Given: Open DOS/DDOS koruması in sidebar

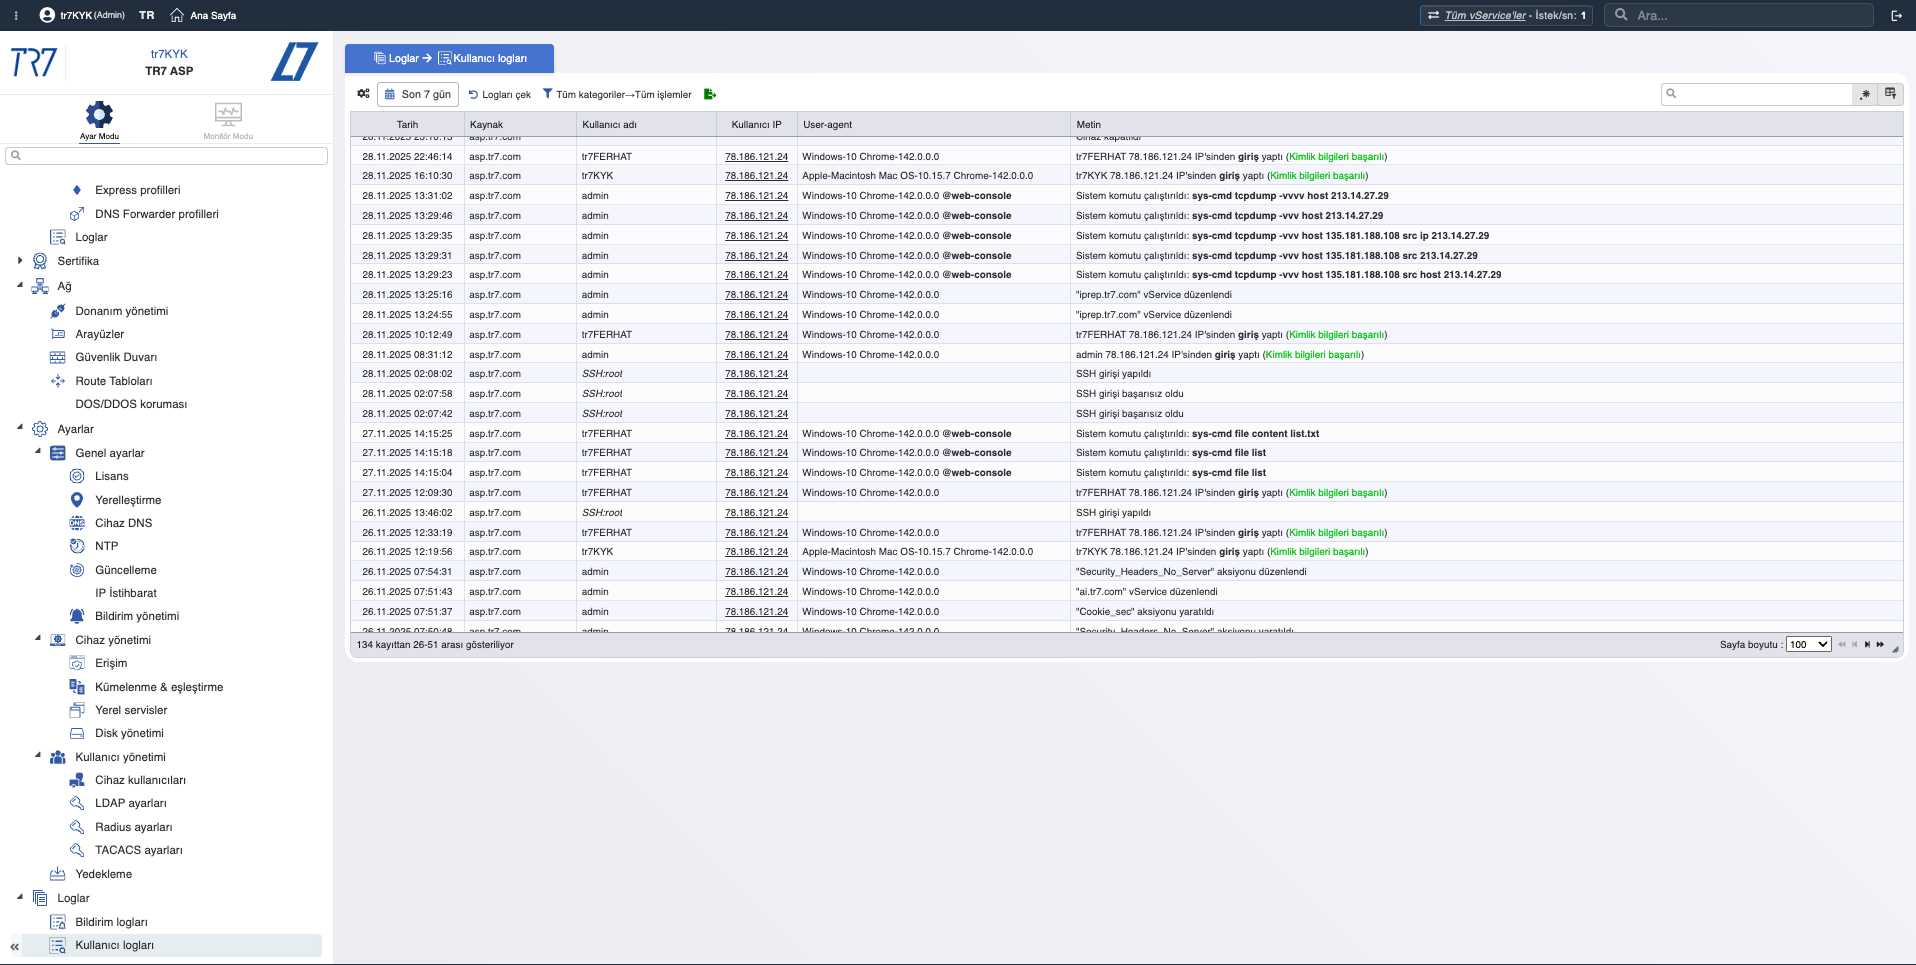Looking at the screenshot, I should pos(131,404).
